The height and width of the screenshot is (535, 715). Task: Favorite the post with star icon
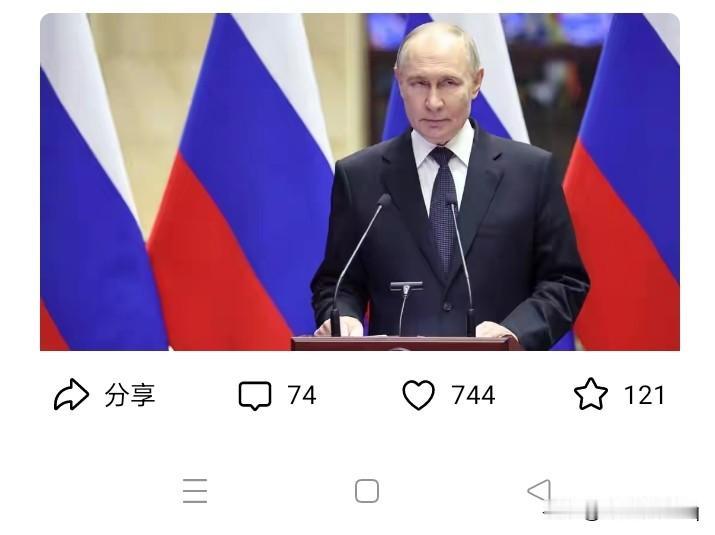point(591,394)
